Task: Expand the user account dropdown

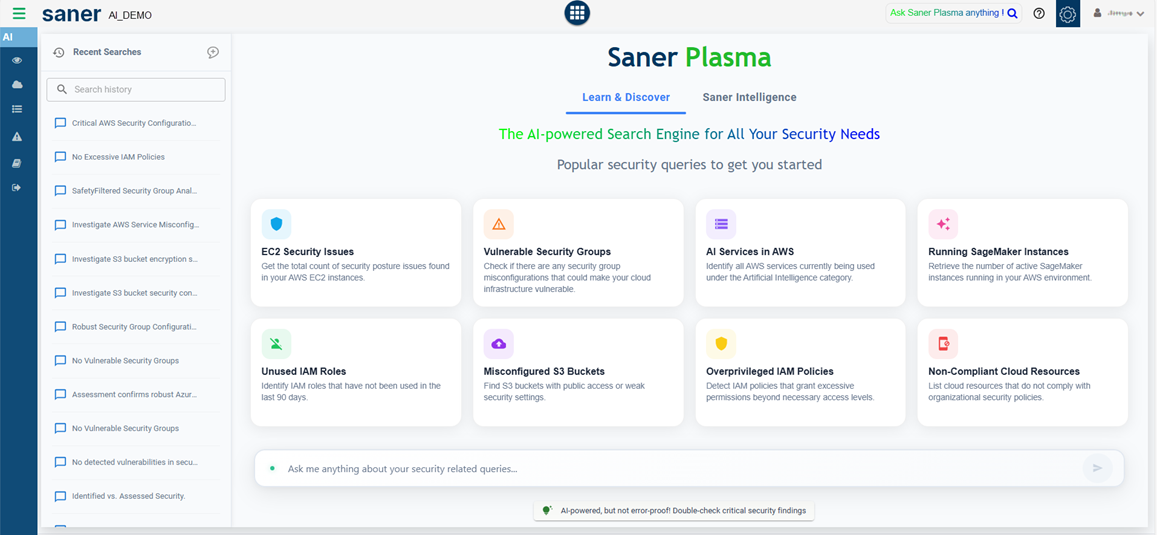Action: point(1119,14)
